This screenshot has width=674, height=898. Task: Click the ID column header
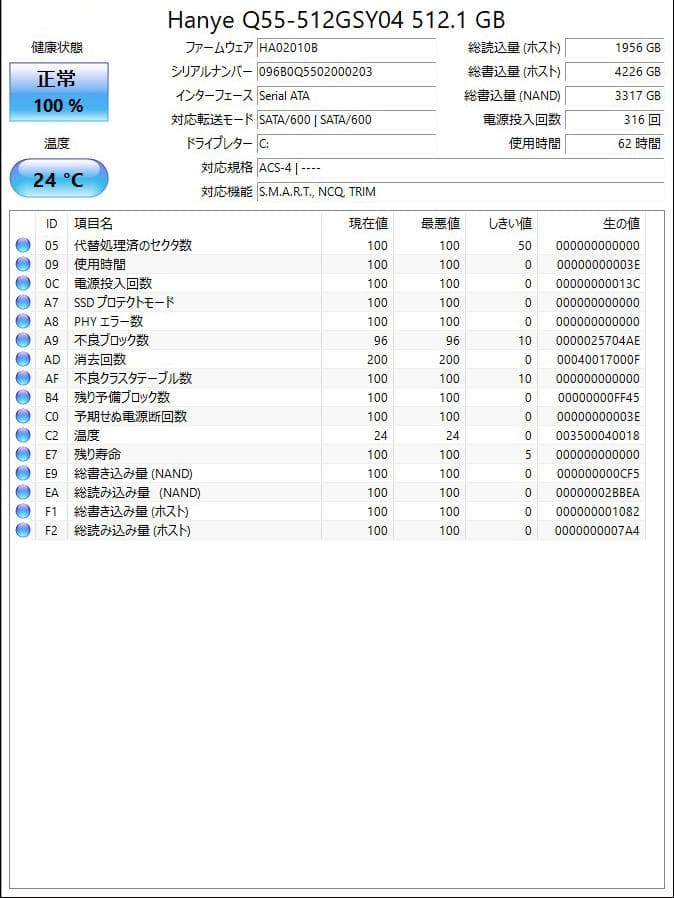coord(52,223)
